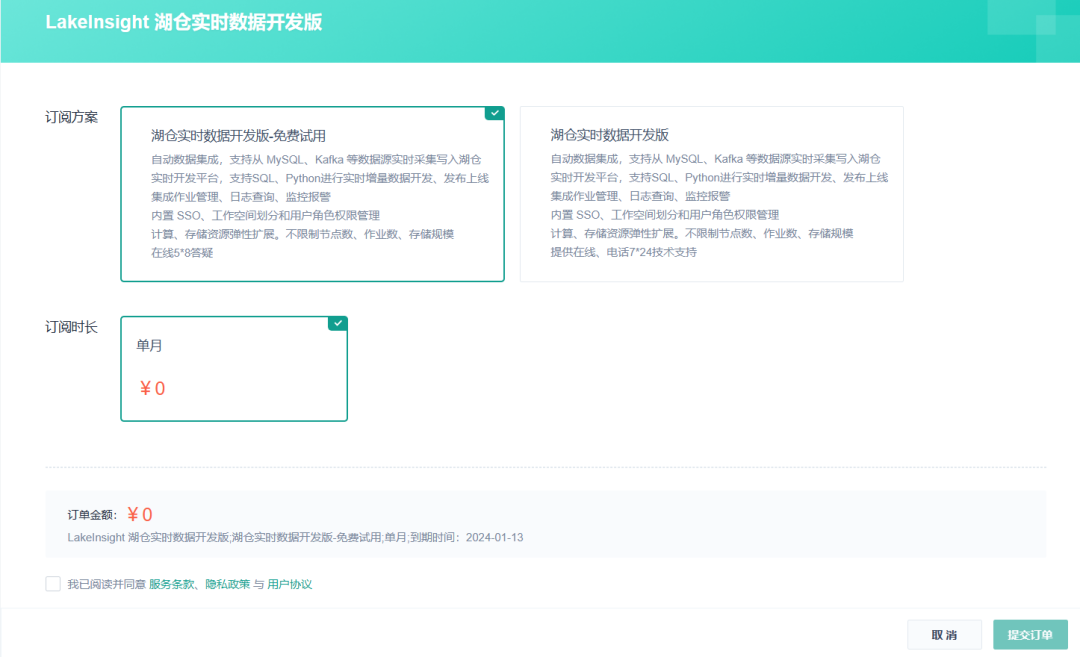Click the 内置 SSO line in the paid plan card

coord(665,215)
